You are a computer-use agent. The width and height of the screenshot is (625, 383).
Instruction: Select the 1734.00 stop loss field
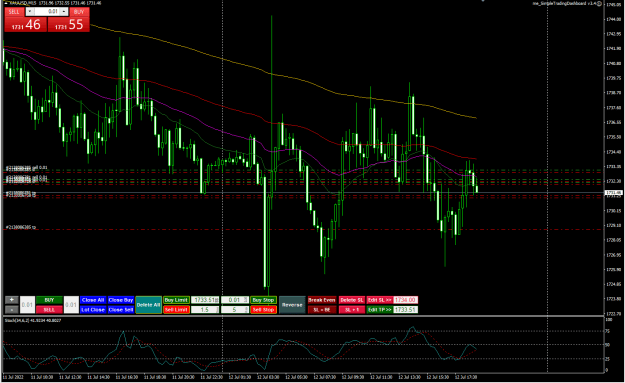405,300
